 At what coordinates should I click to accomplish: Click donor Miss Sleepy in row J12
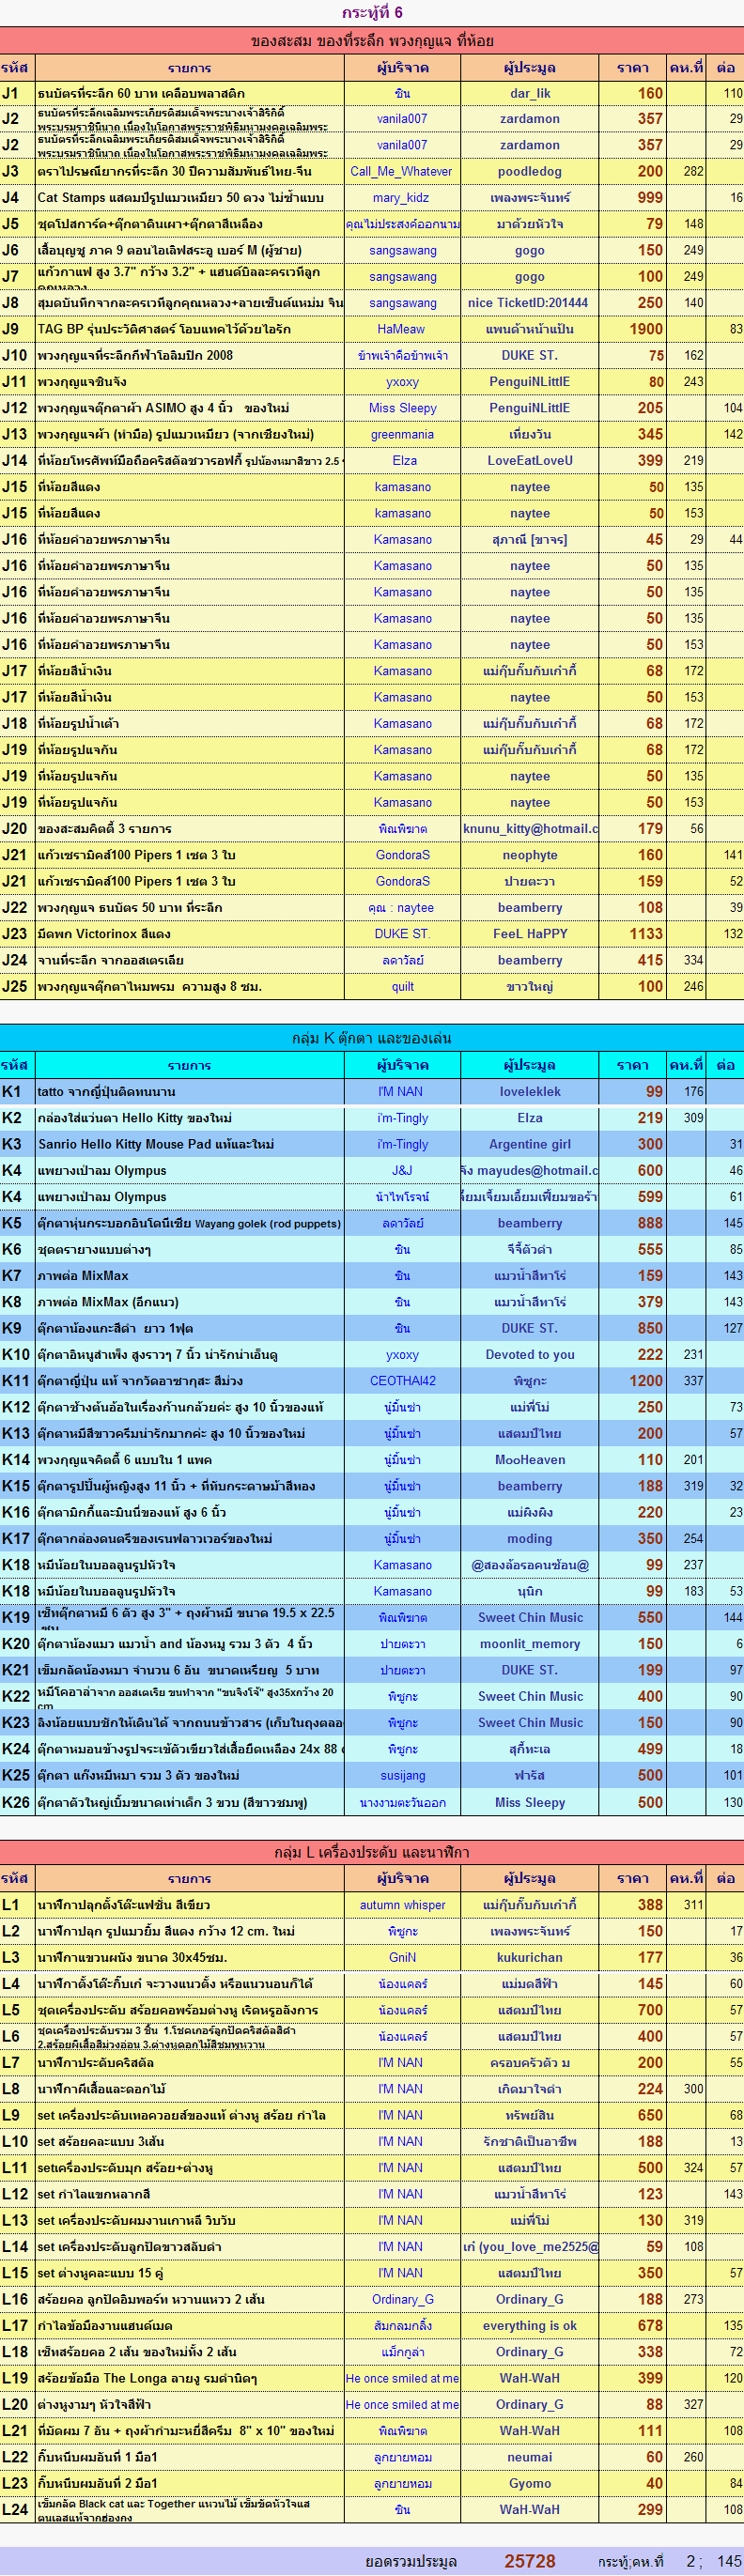(x=402, y=408)
